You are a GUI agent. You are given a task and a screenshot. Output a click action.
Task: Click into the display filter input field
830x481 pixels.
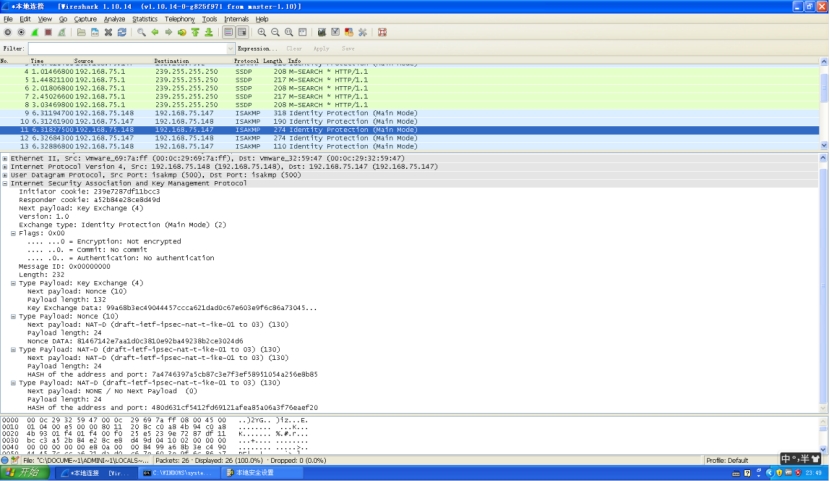(125, 48)
